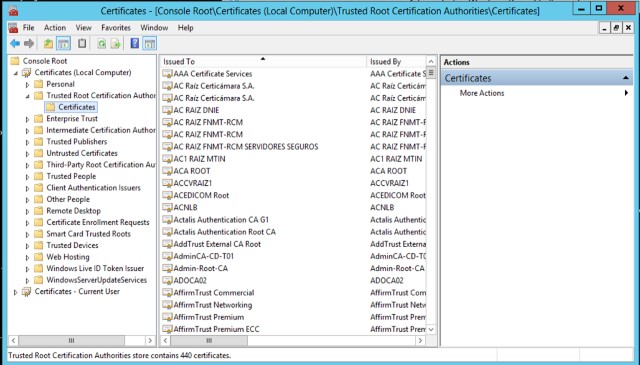Select AC RAIZ FNMT-RCM SERVIDORES SEGUROS certificate
Screen dimensions: 640x365
(x=246, y=147)
